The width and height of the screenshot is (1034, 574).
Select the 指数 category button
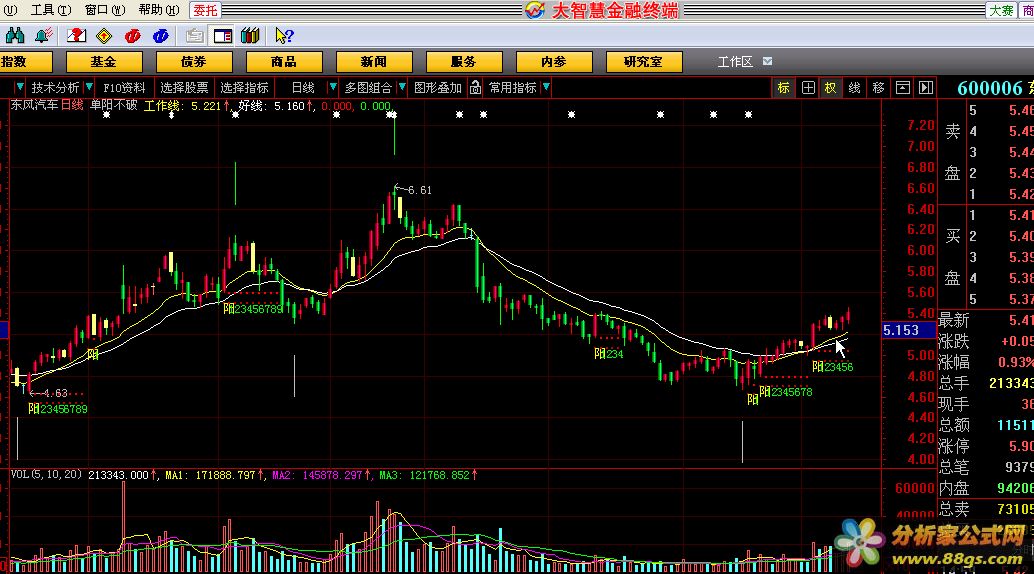click(24, 62)
